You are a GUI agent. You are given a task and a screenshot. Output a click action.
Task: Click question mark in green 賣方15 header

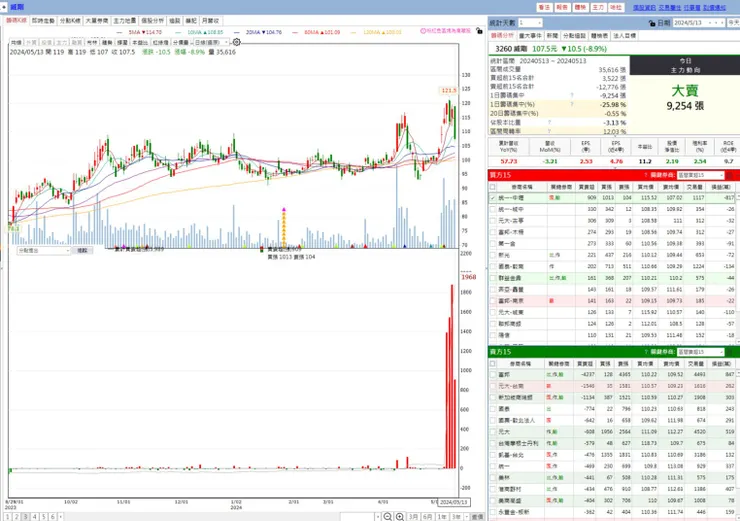pyautogui.click(x=646, y=352)
